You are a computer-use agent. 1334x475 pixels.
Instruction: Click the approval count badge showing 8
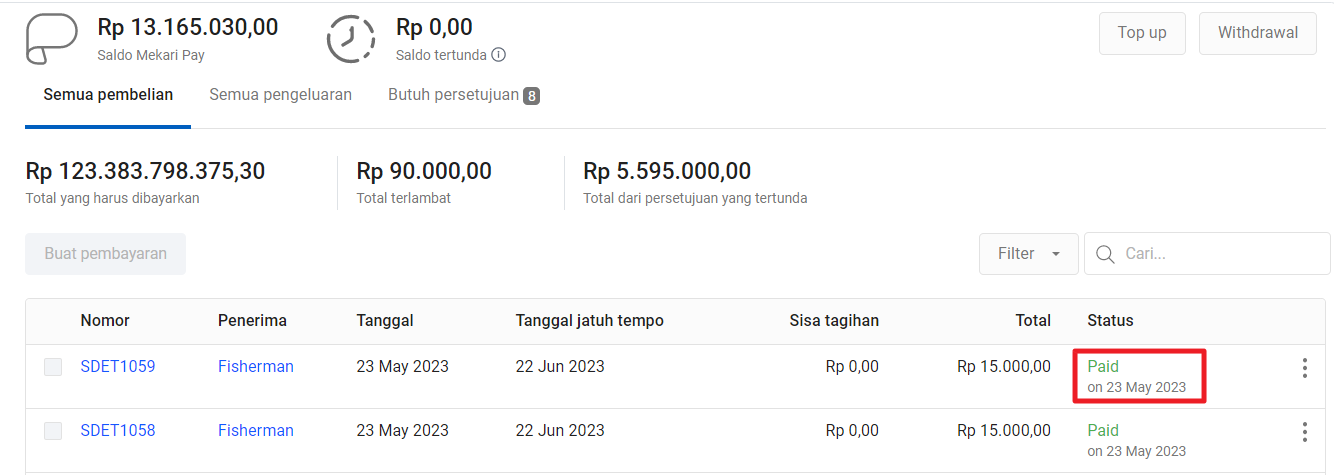(x=532, y=96)
